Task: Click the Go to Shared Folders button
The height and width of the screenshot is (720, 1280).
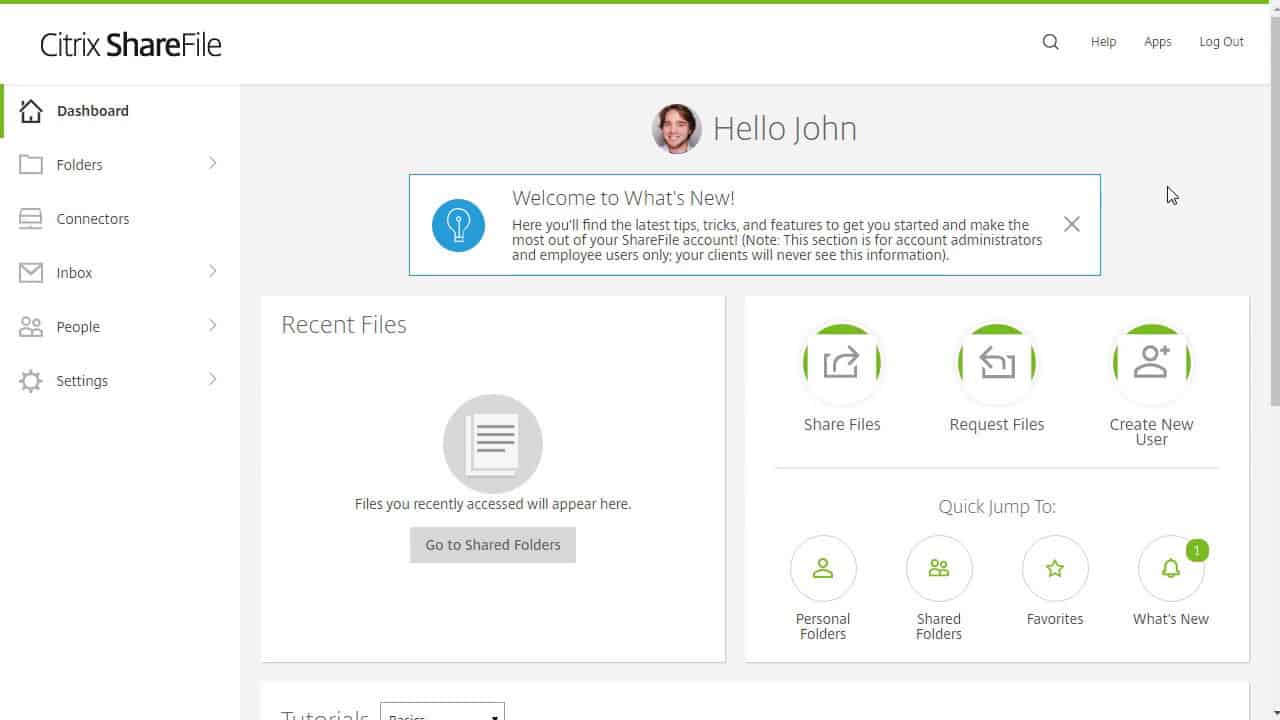Action: [x=493, y=545]
